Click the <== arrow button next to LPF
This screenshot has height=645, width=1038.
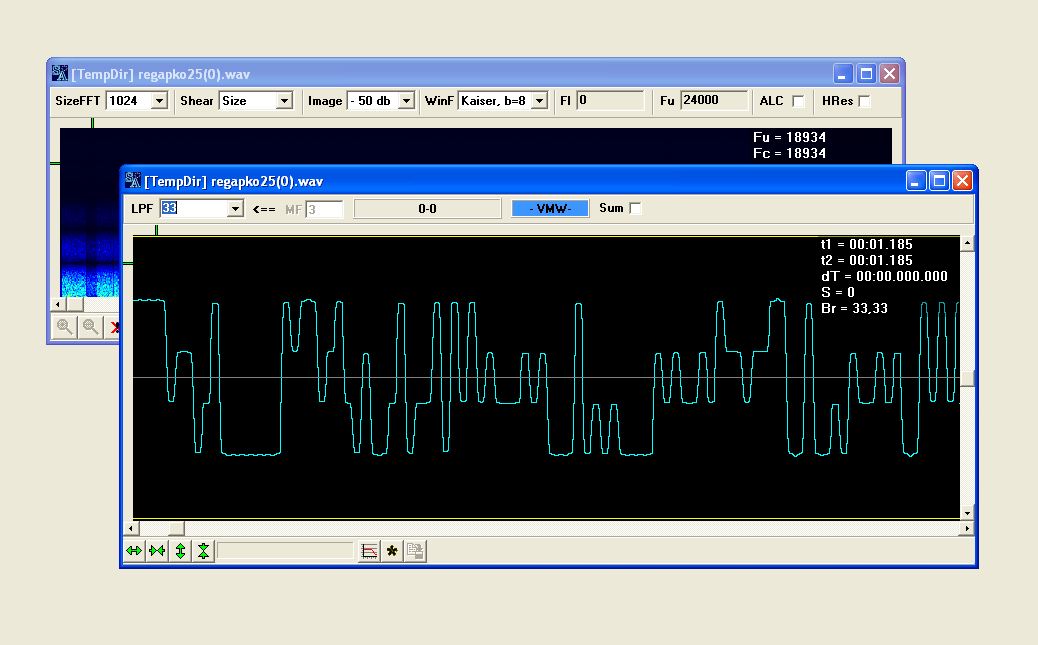click(x=263, y=209)
